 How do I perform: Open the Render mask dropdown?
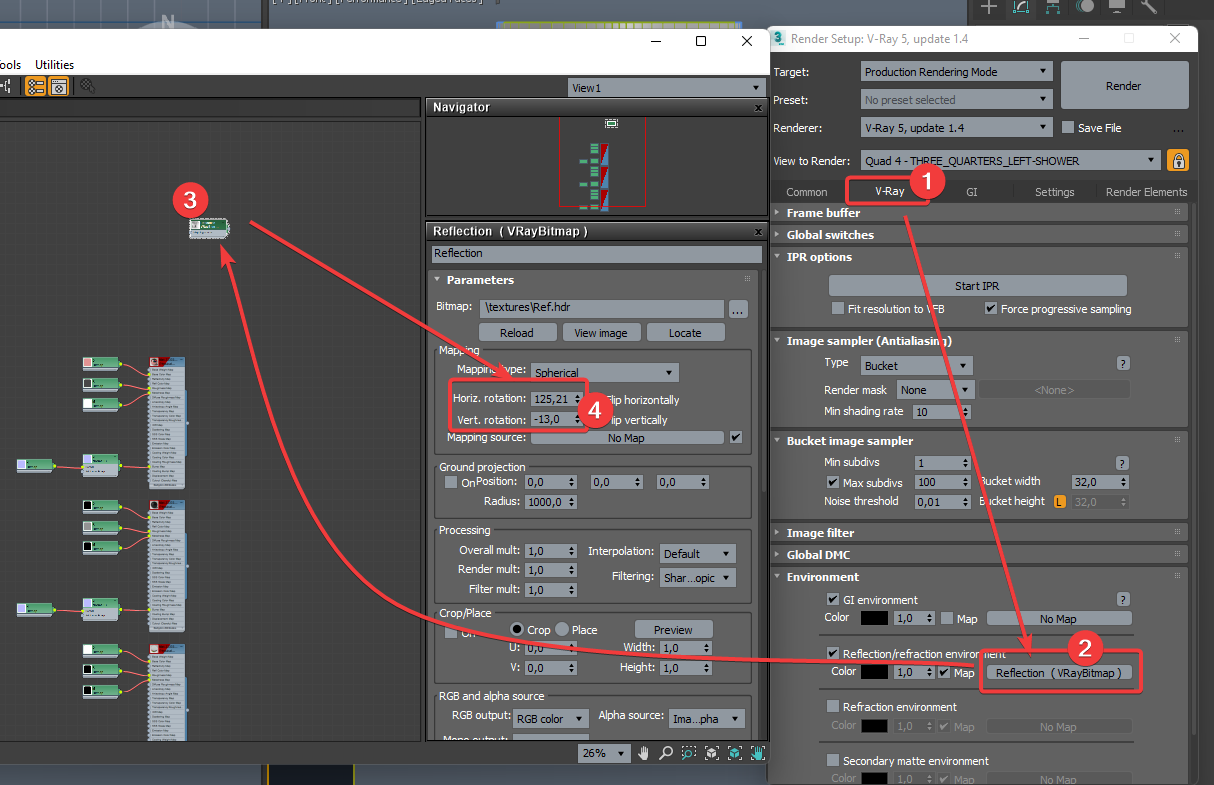tap(935, 390)
